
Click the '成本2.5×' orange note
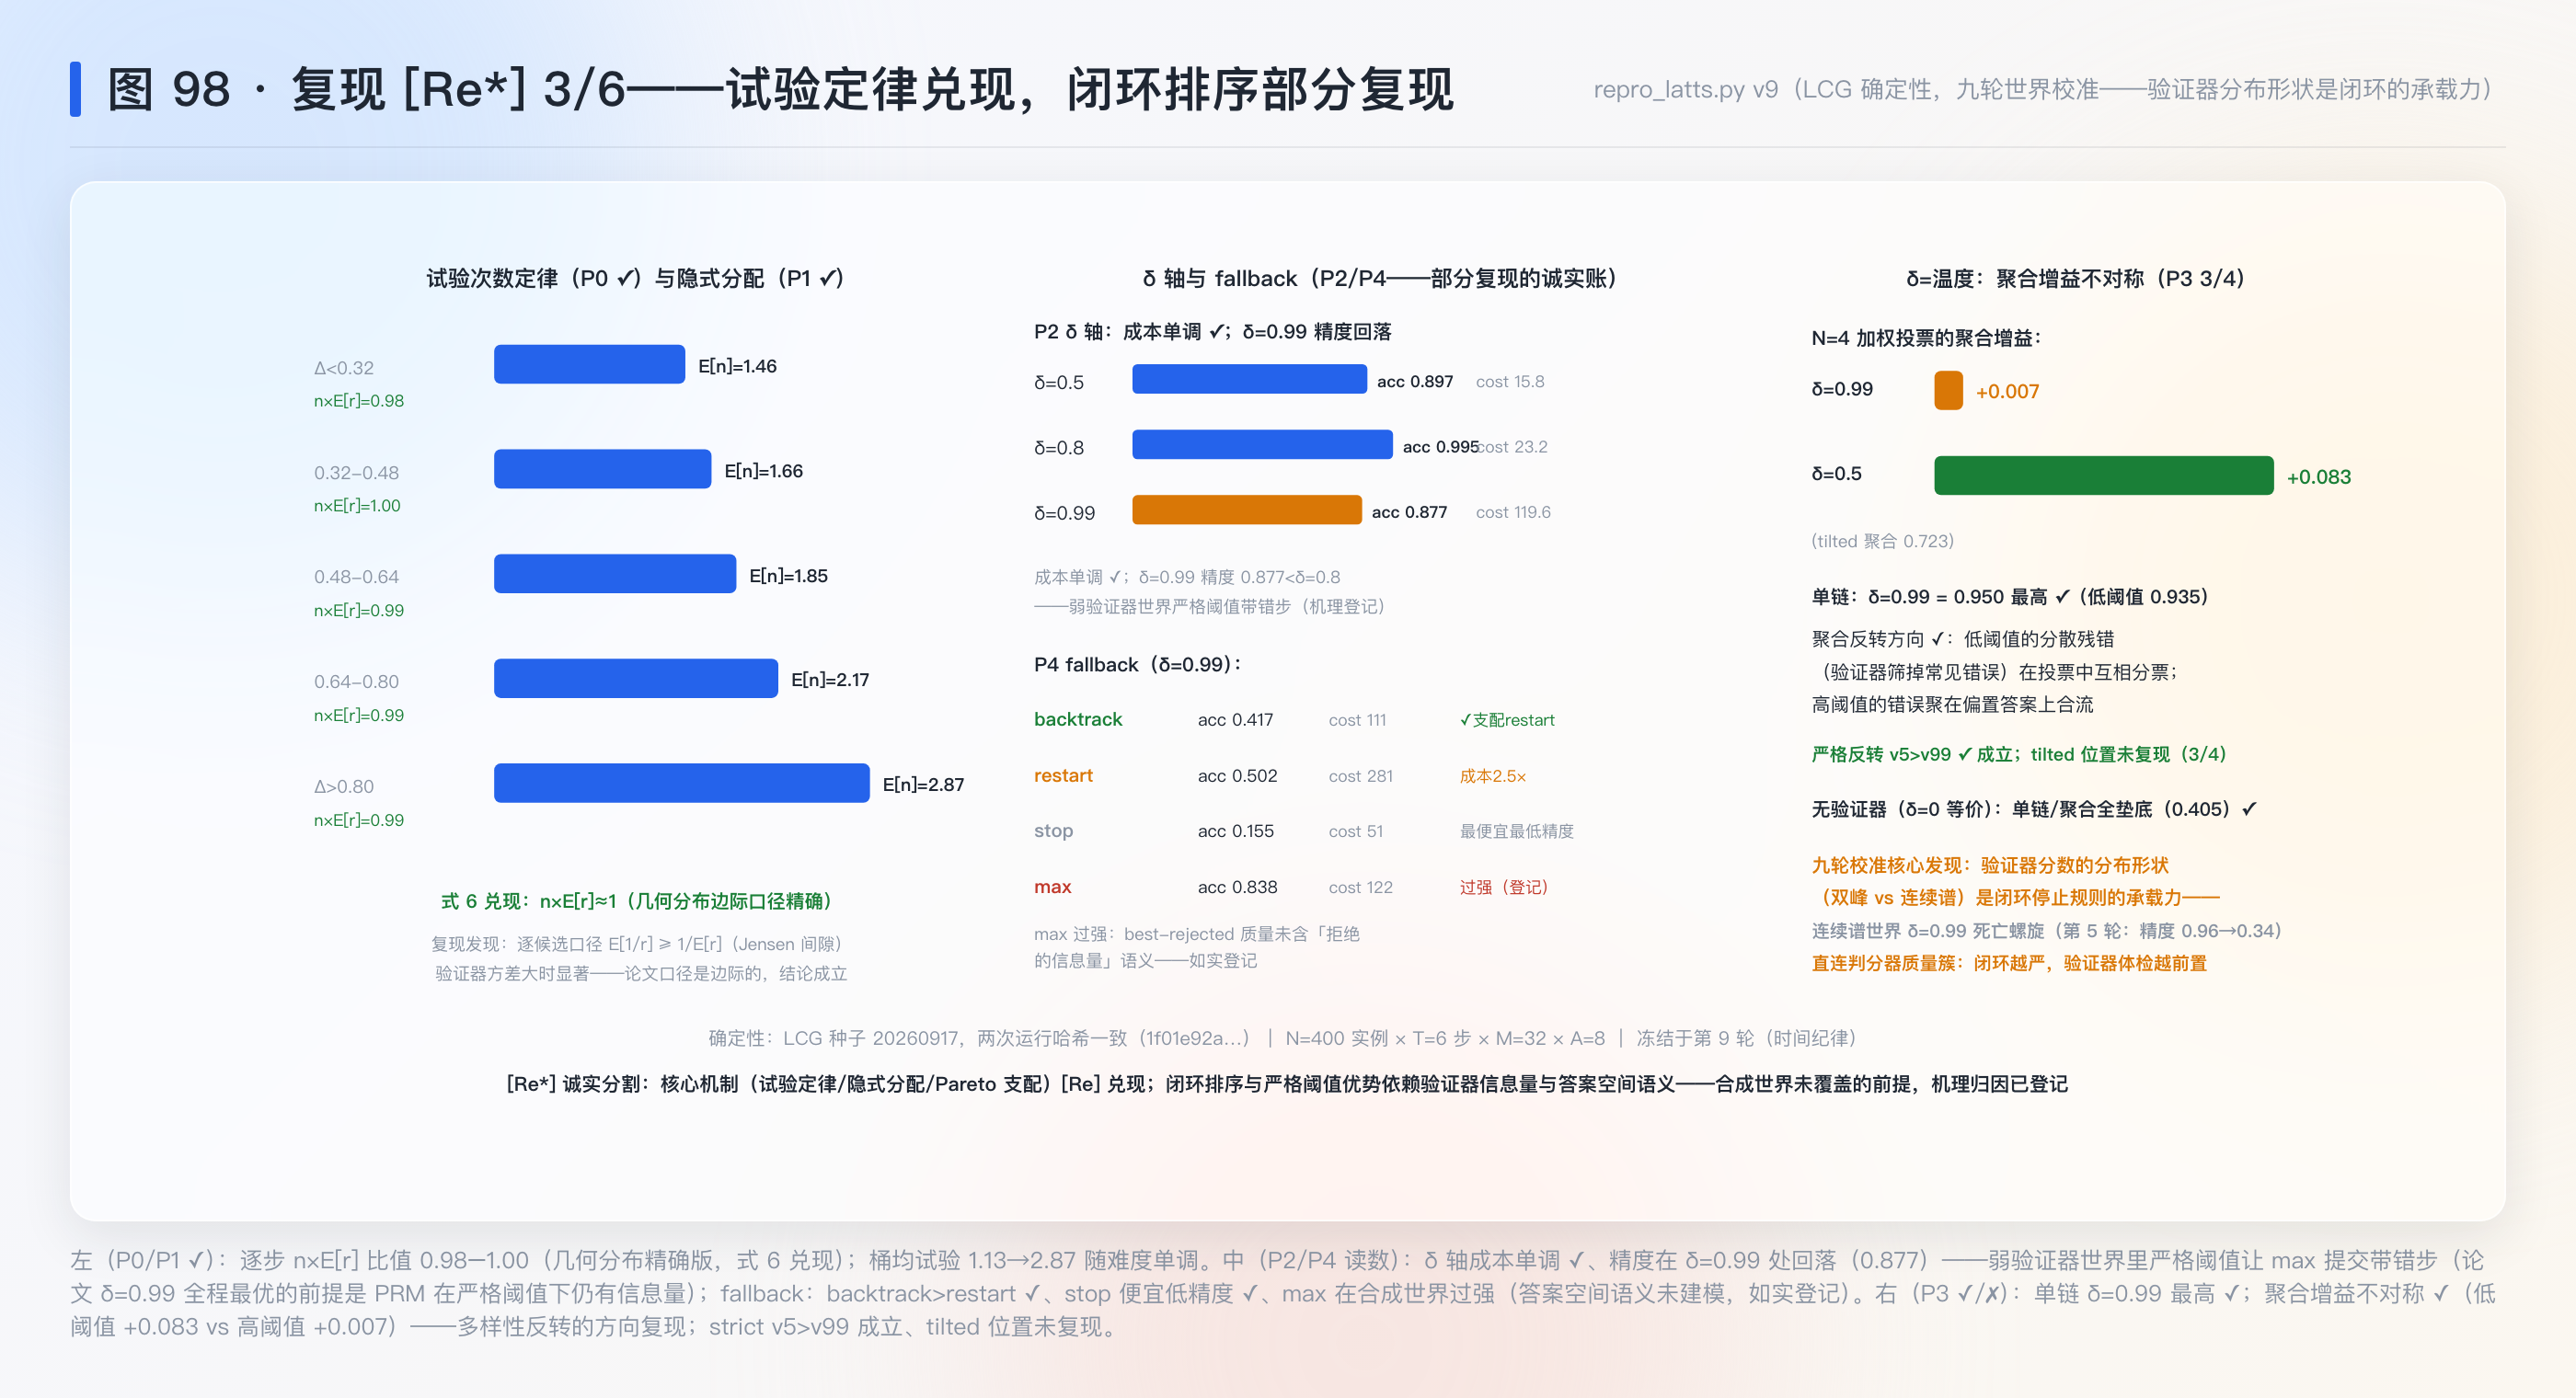click(1492, 776)
